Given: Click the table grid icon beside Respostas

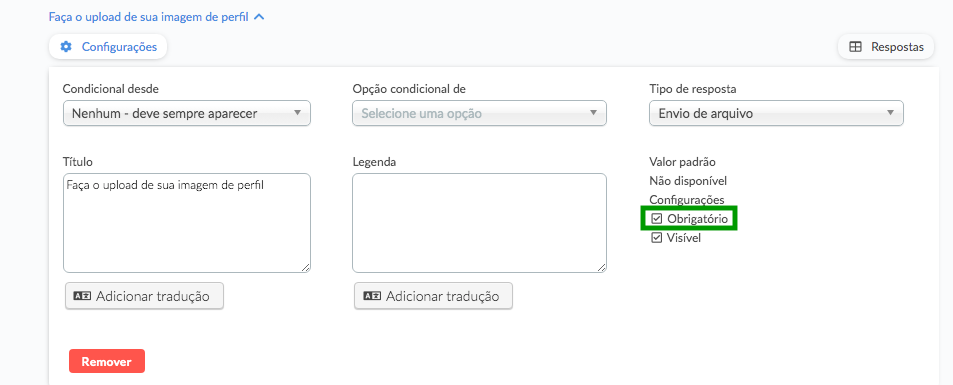Looking at the screenshot, I should pos(855,47).
